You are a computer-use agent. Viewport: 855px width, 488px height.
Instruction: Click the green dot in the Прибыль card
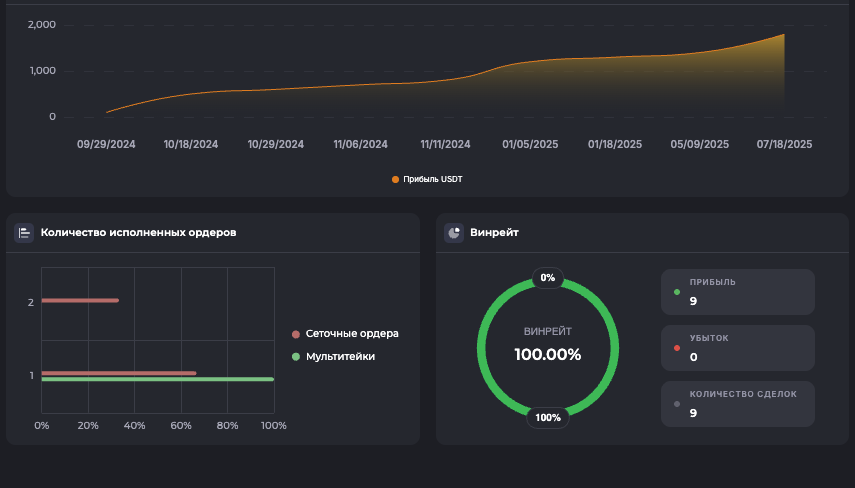tap(677, 293)
